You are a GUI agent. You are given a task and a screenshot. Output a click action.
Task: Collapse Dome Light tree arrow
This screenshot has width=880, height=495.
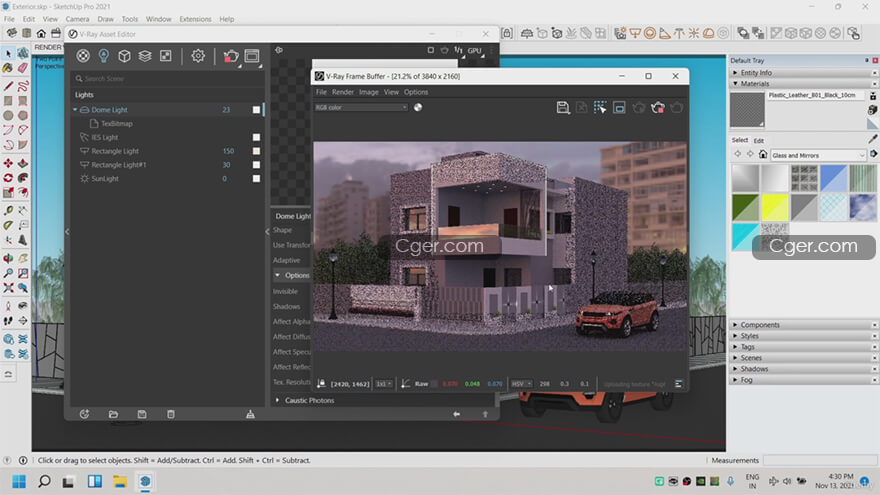point(75,110)
